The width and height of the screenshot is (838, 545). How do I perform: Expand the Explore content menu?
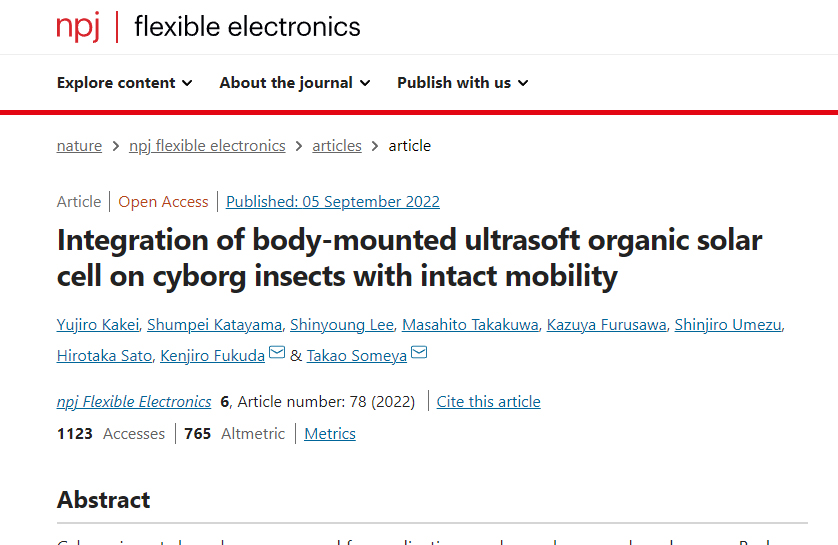coord(124,83)
